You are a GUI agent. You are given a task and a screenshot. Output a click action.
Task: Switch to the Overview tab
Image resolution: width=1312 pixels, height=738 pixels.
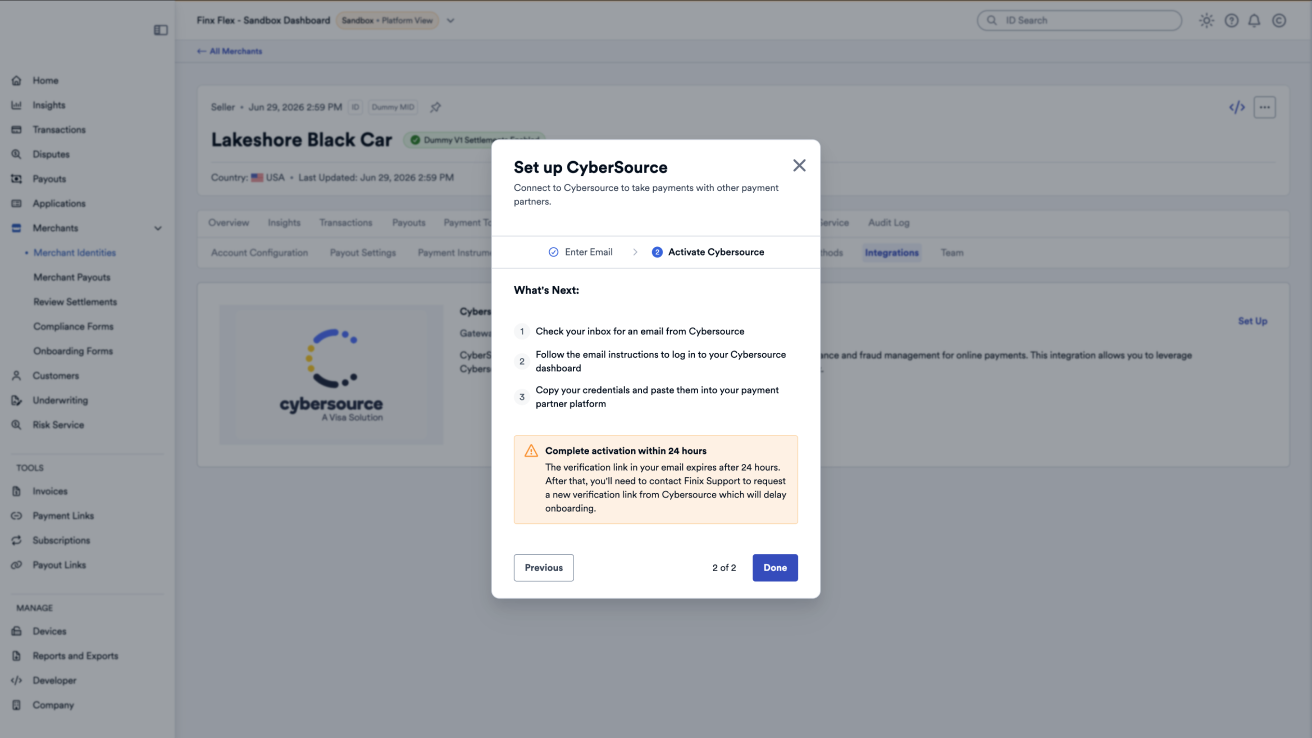tap(228, 223)
